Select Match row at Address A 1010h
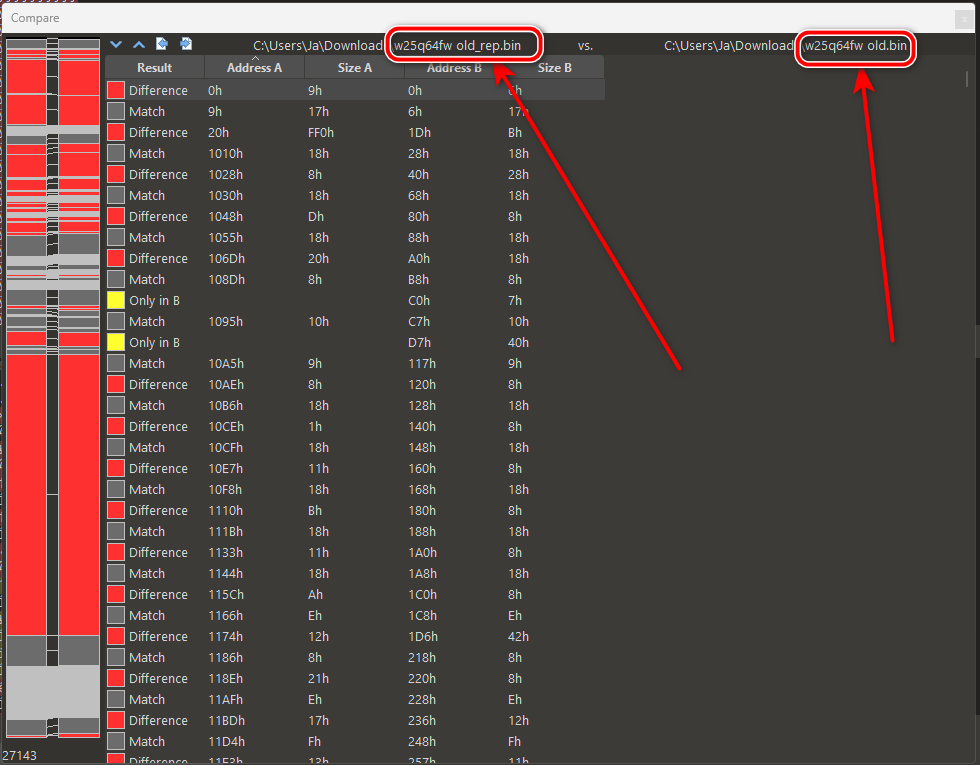The width and height of the screenshot is (980, 765). [x=355, y=153]
